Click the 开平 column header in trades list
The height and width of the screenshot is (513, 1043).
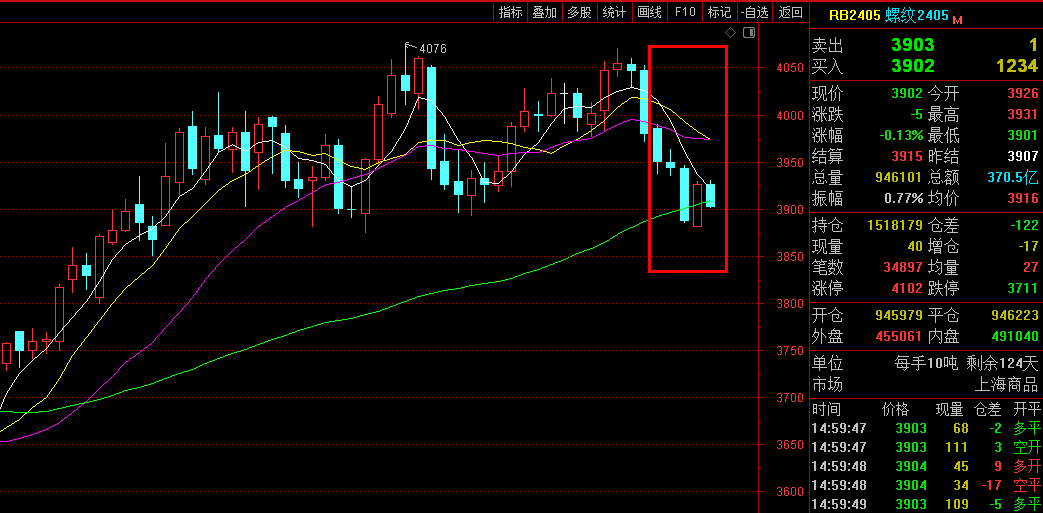1026,409
